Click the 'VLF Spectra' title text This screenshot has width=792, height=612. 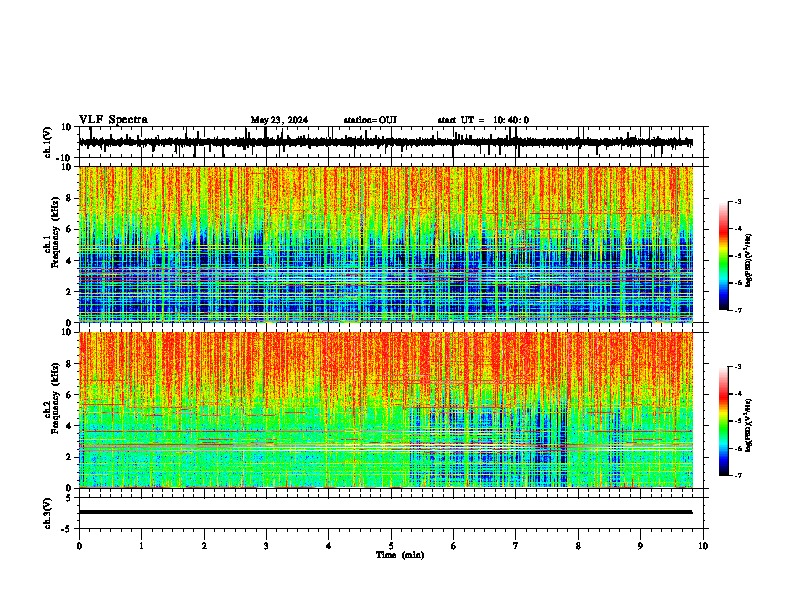click(113, 120)
